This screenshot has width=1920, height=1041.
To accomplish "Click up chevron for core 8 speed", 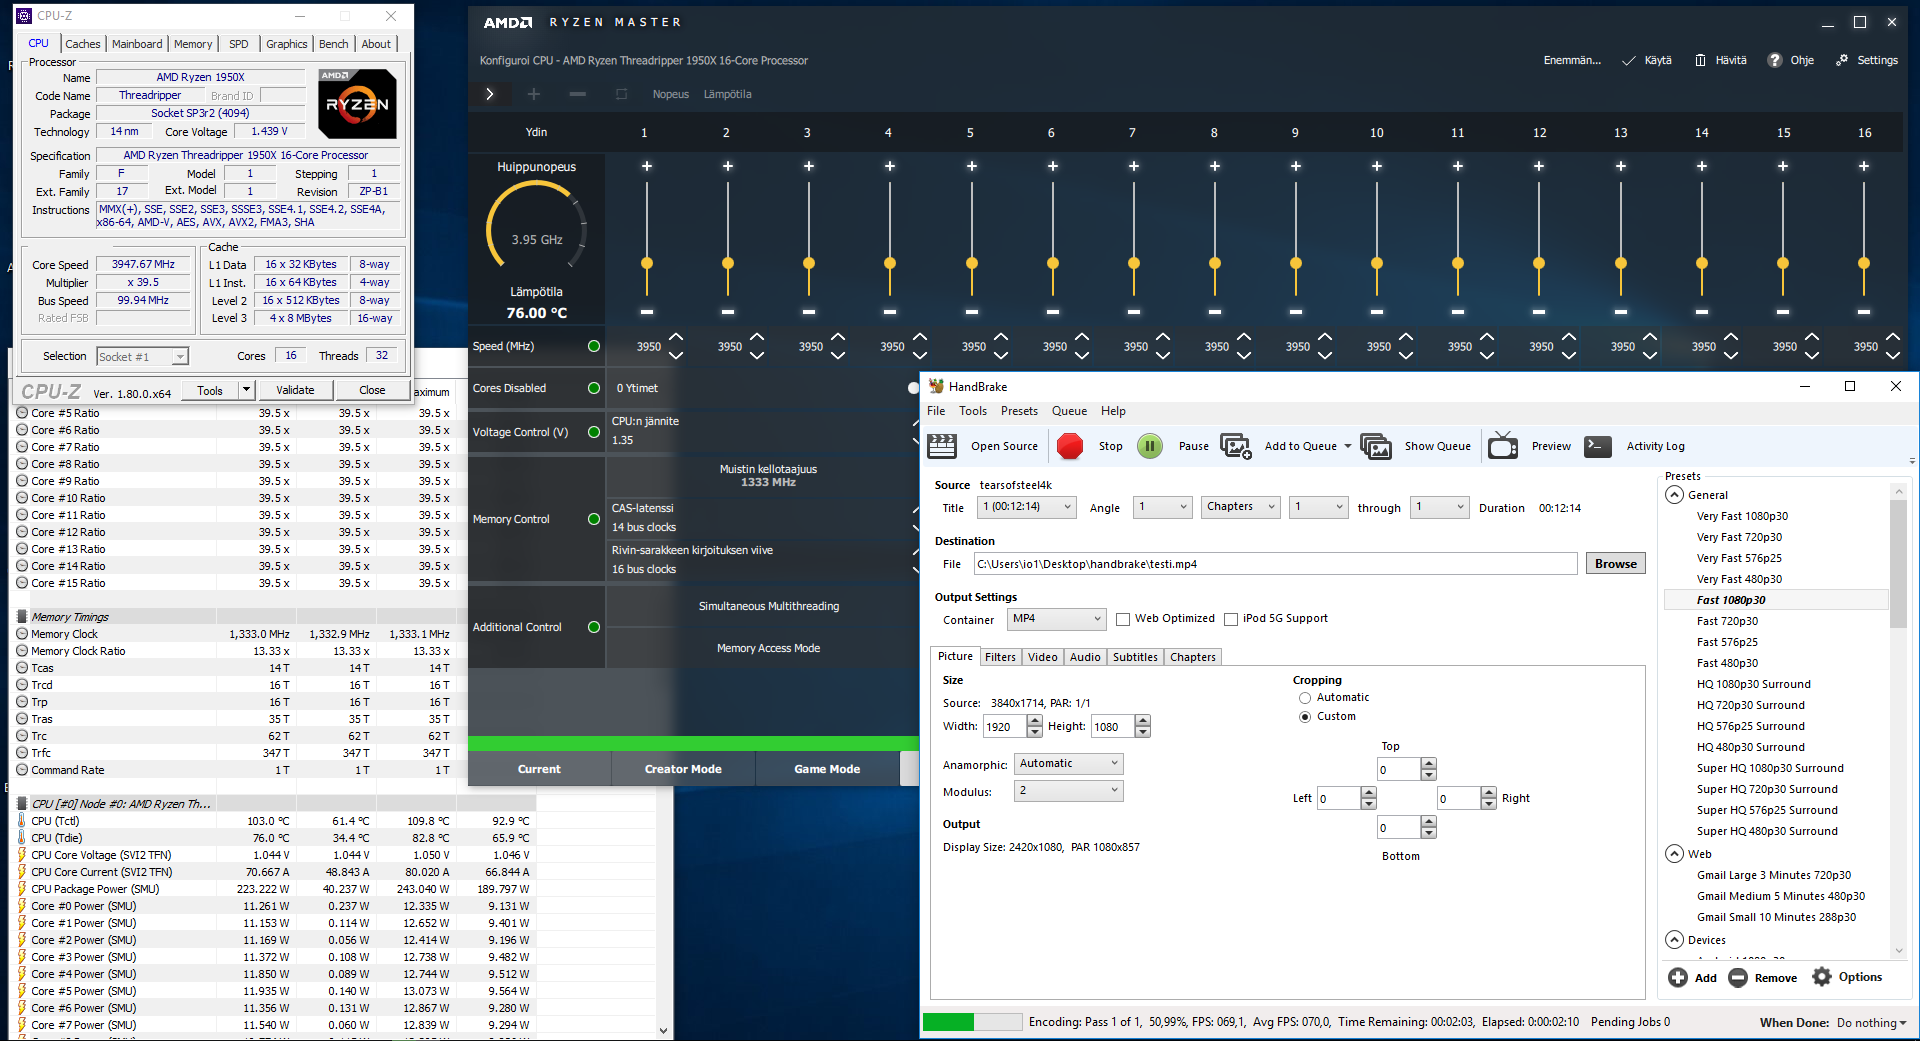I will 1244,337.
